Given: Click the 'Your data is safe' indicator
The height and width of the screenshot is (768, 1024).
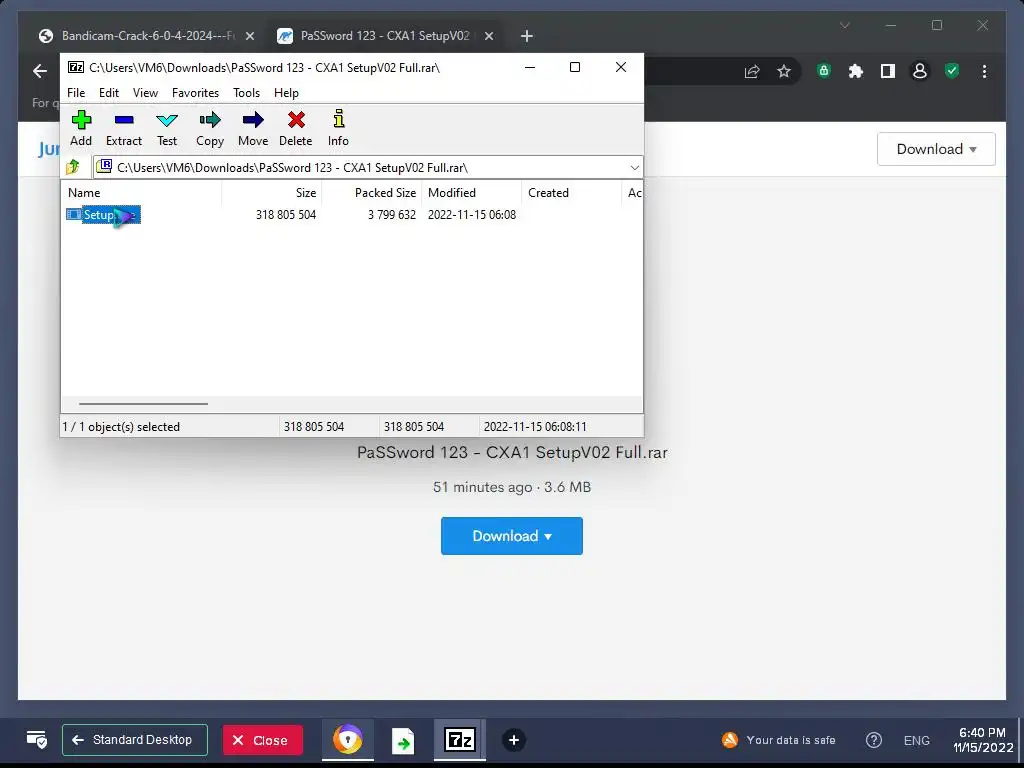Looking at the screenshot, I should [x=778, y=740].
